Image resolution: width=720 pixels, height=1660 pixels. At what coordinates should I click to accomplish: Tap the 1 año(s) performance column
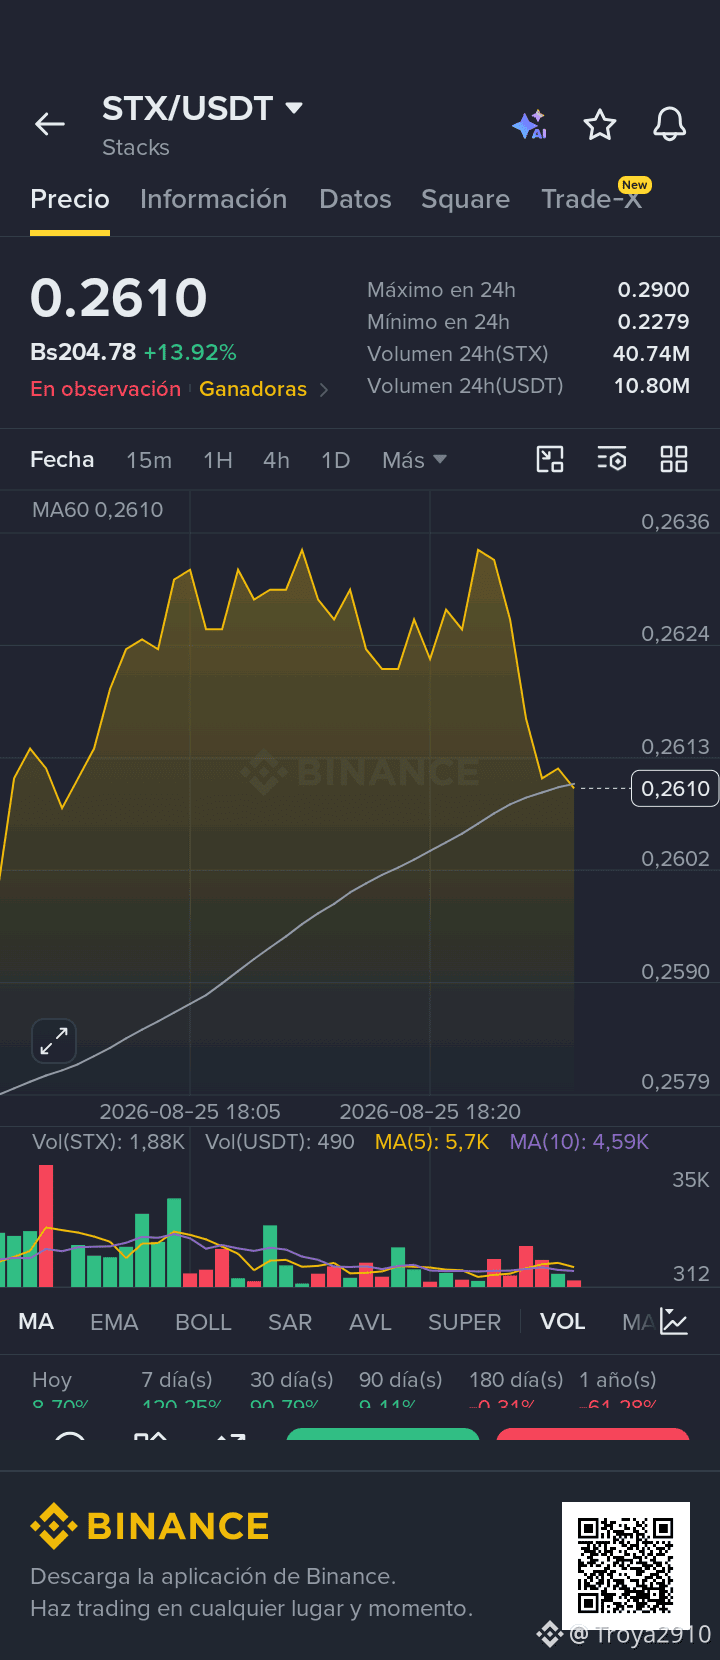[x=618, y=1390]
